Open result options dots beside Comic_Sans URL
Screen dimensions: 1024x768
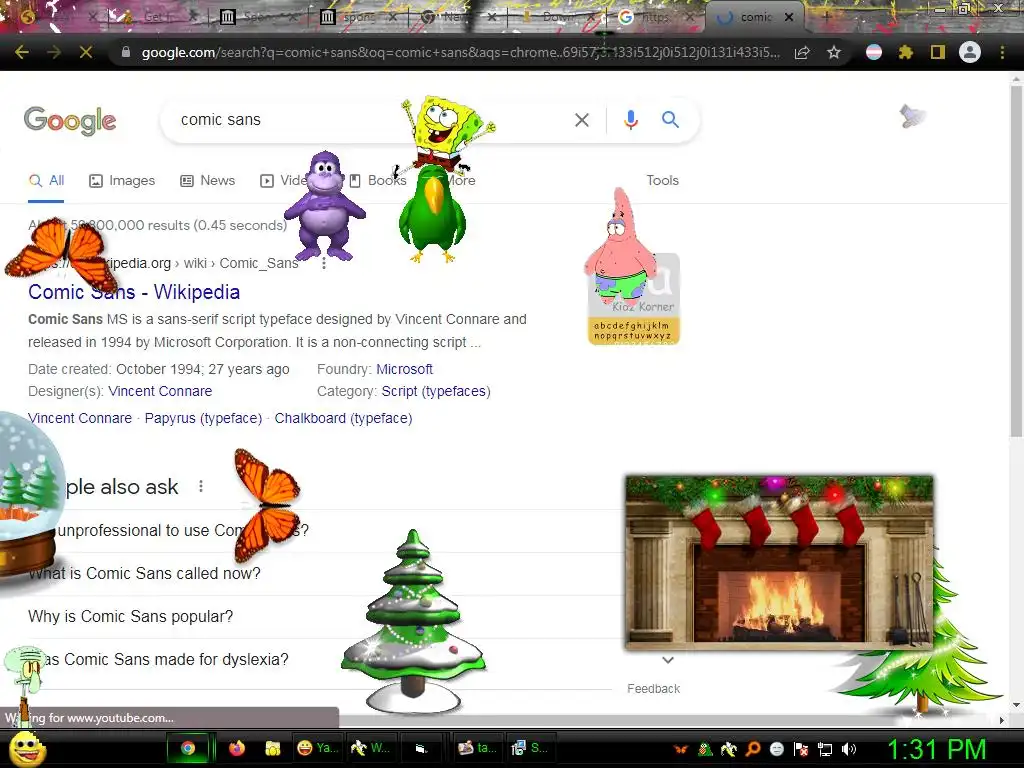[x=324, y=263]
